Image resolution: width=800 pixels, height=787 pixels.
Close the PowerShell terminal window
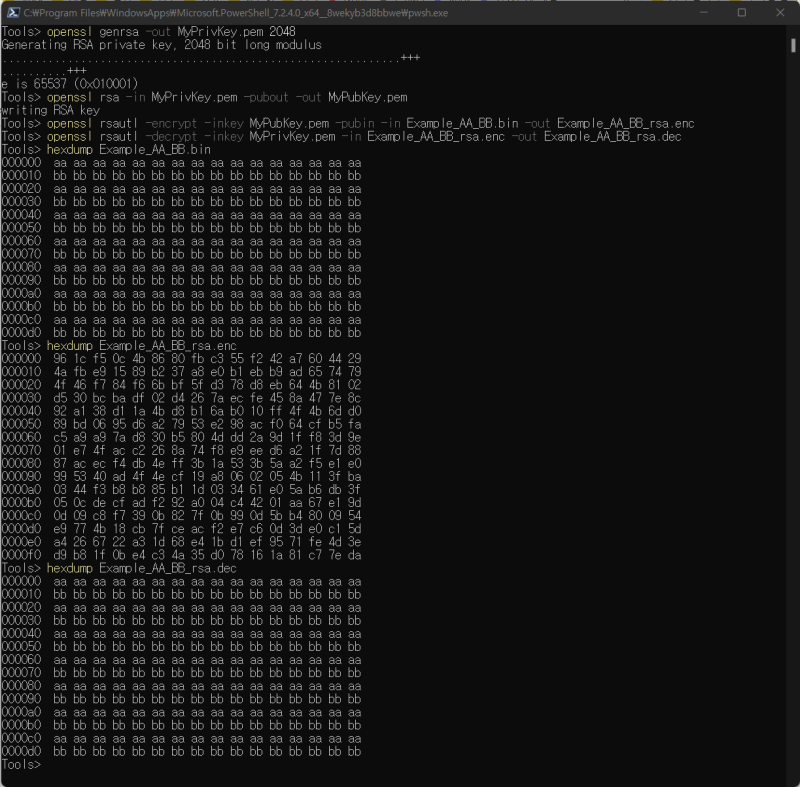(x=779, y=13)
